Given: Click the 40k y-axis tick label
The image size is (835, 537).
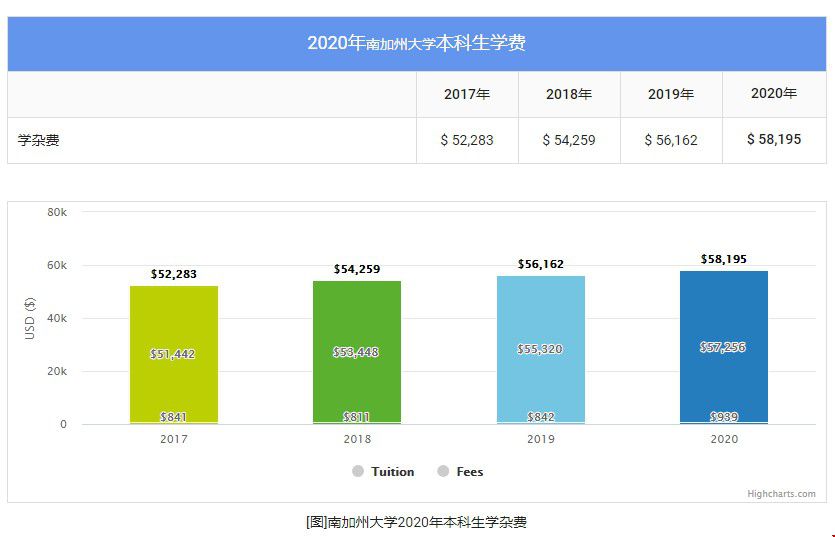Looking at the screenshot, I should [x=57, y=318].
